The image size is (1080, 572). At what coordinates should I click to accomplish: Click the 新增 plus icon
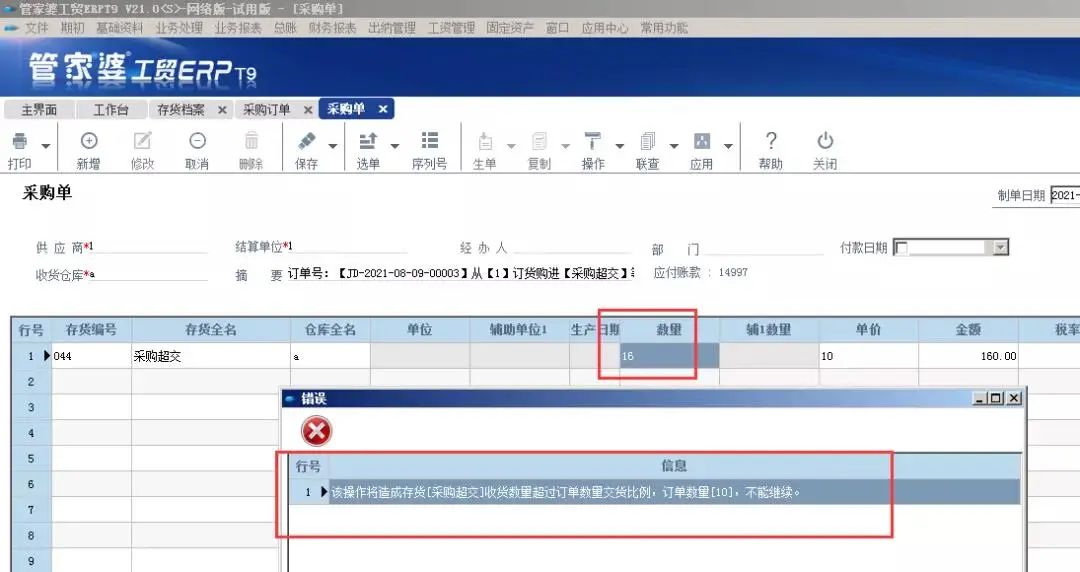coord(89,141)
